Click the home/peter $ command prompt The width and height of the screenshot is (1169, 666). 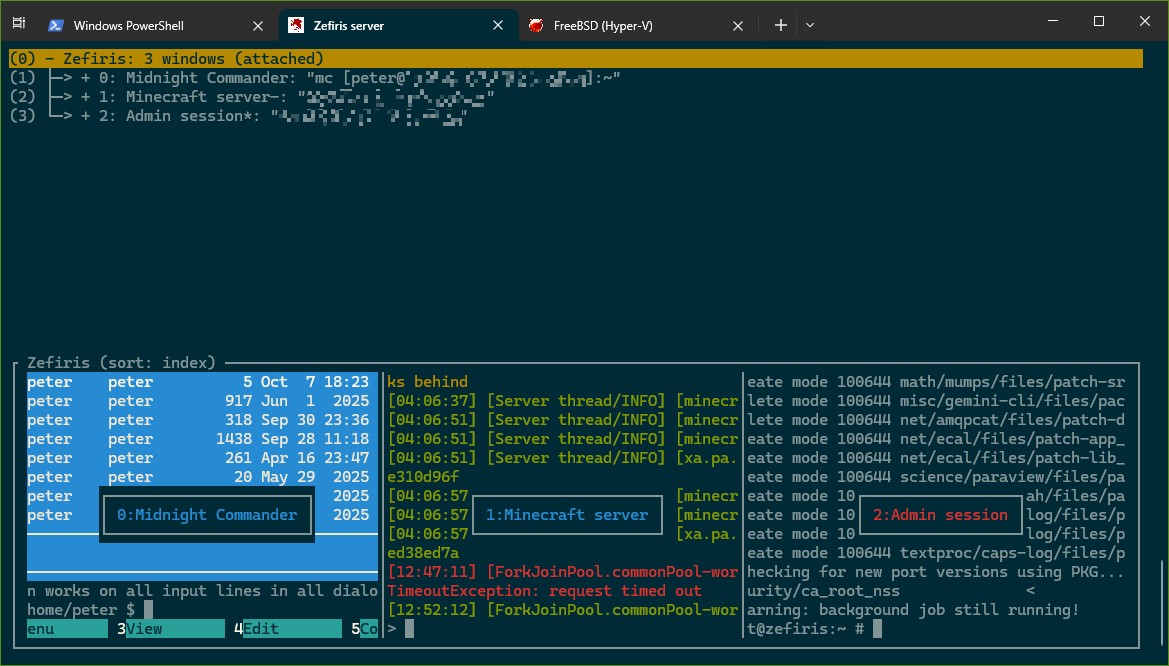pyautogui.click(x=89, y=610)
